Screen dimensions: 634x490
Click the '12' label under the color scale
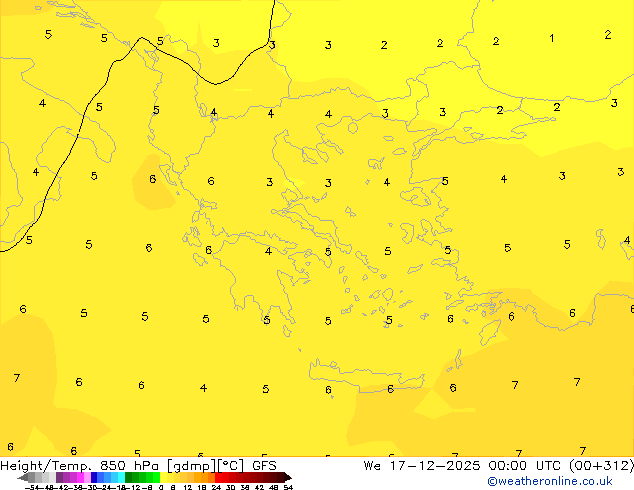pyautogui.click(x=187, y=487)
